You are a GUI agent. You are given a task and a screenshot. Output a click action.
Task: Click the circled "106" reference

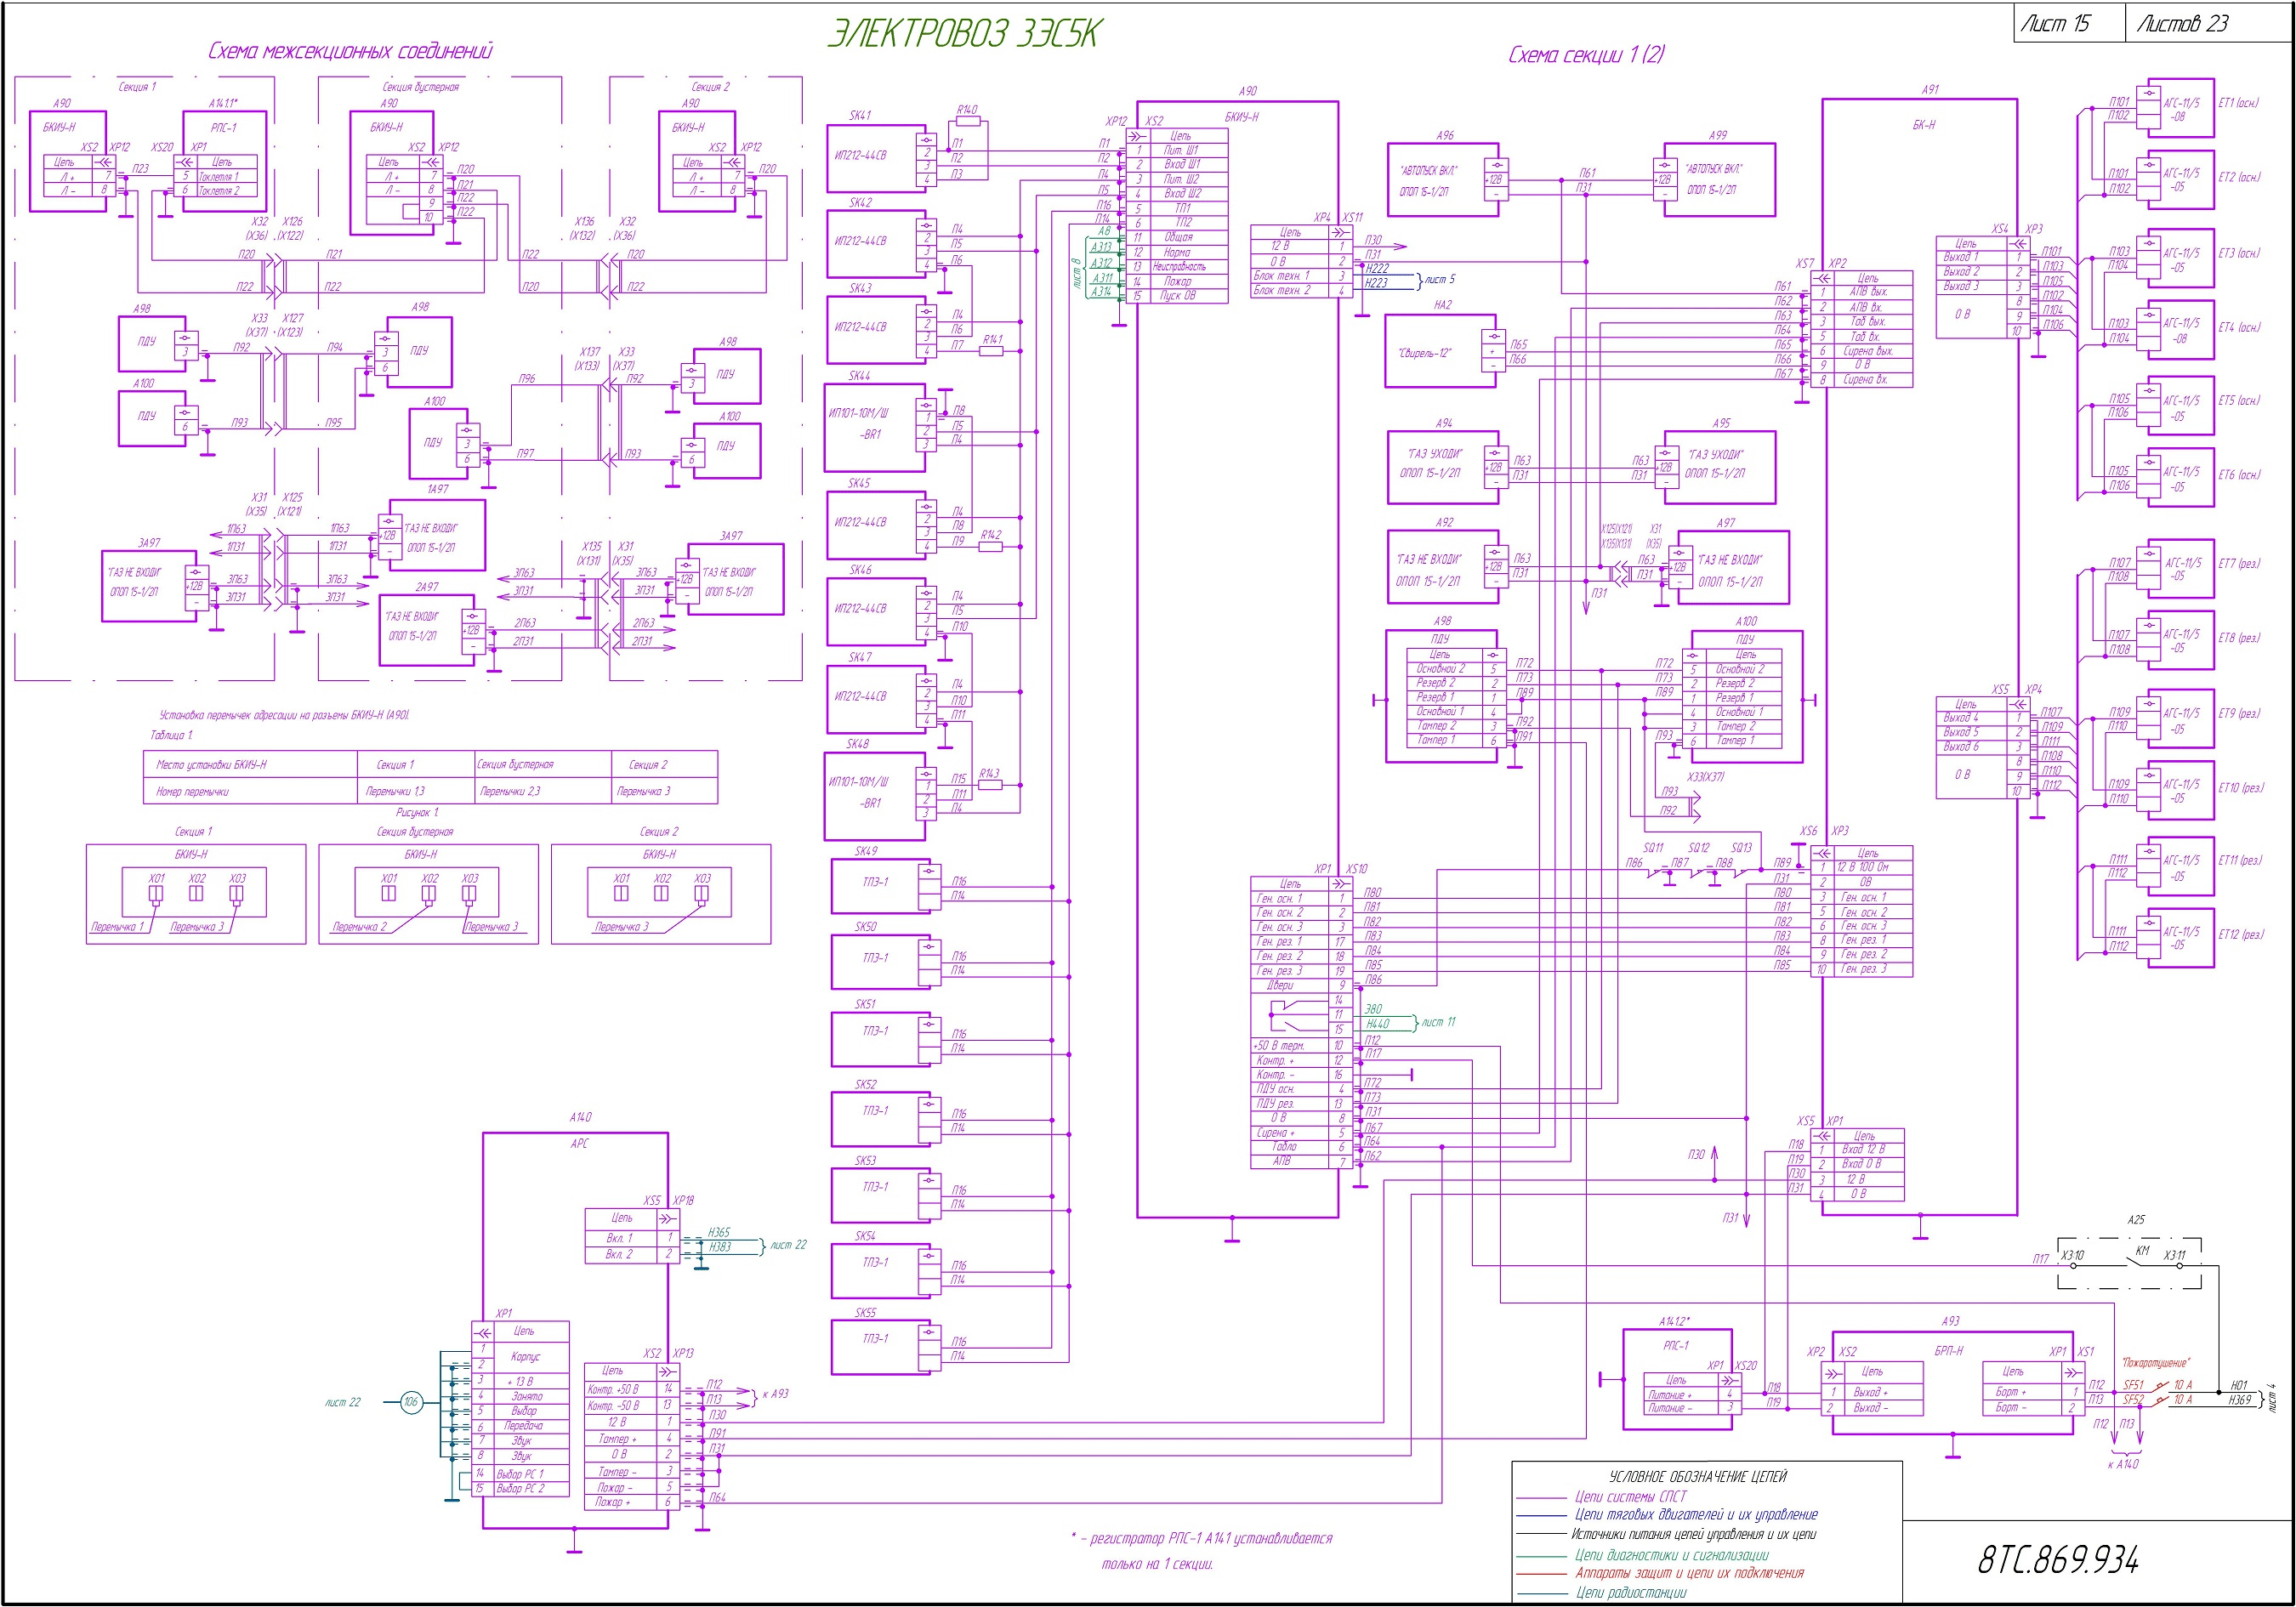(x=410, y=1402)
